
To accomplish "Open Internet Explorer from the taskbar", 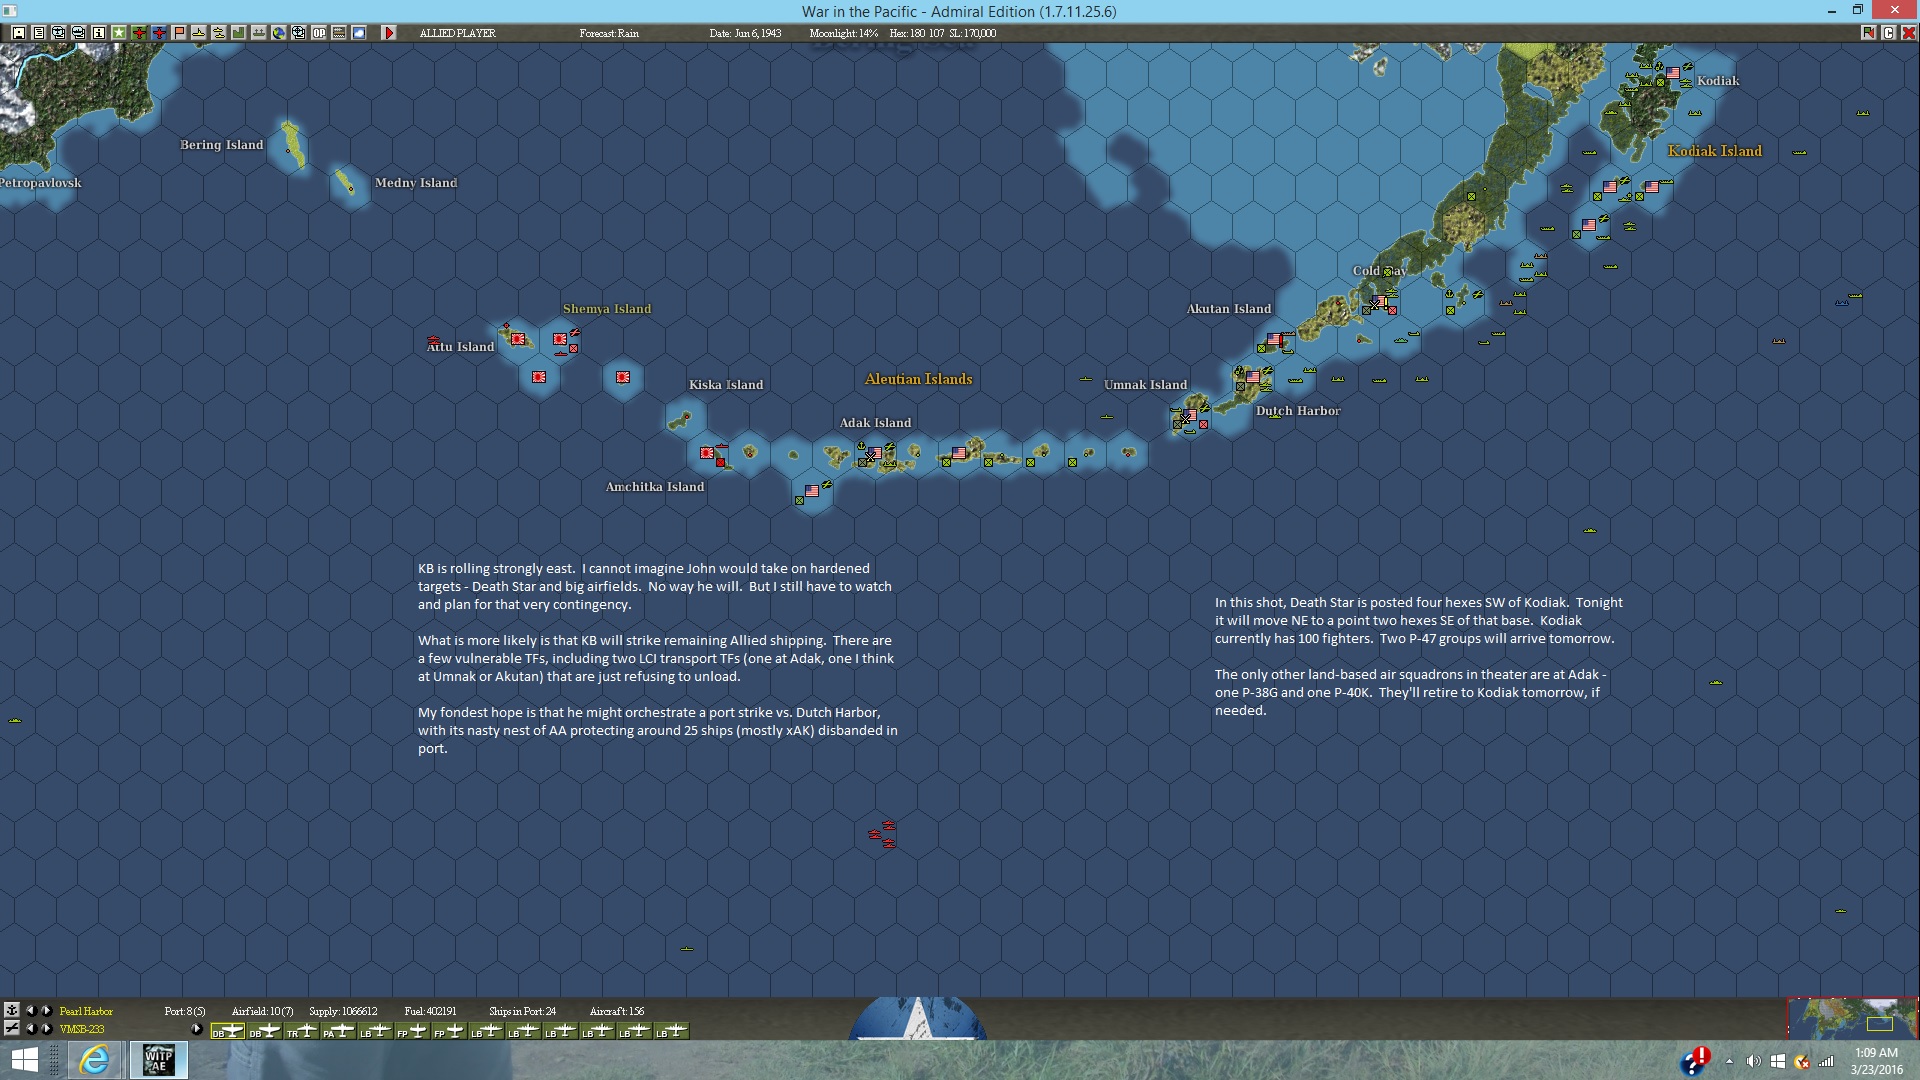I will [94, 1060].
